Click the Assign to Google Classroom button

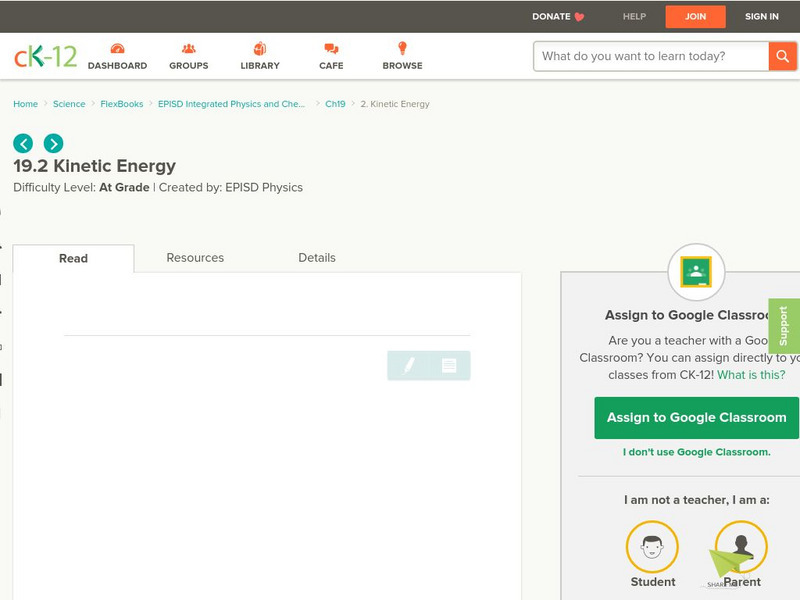tap(696, 417)
